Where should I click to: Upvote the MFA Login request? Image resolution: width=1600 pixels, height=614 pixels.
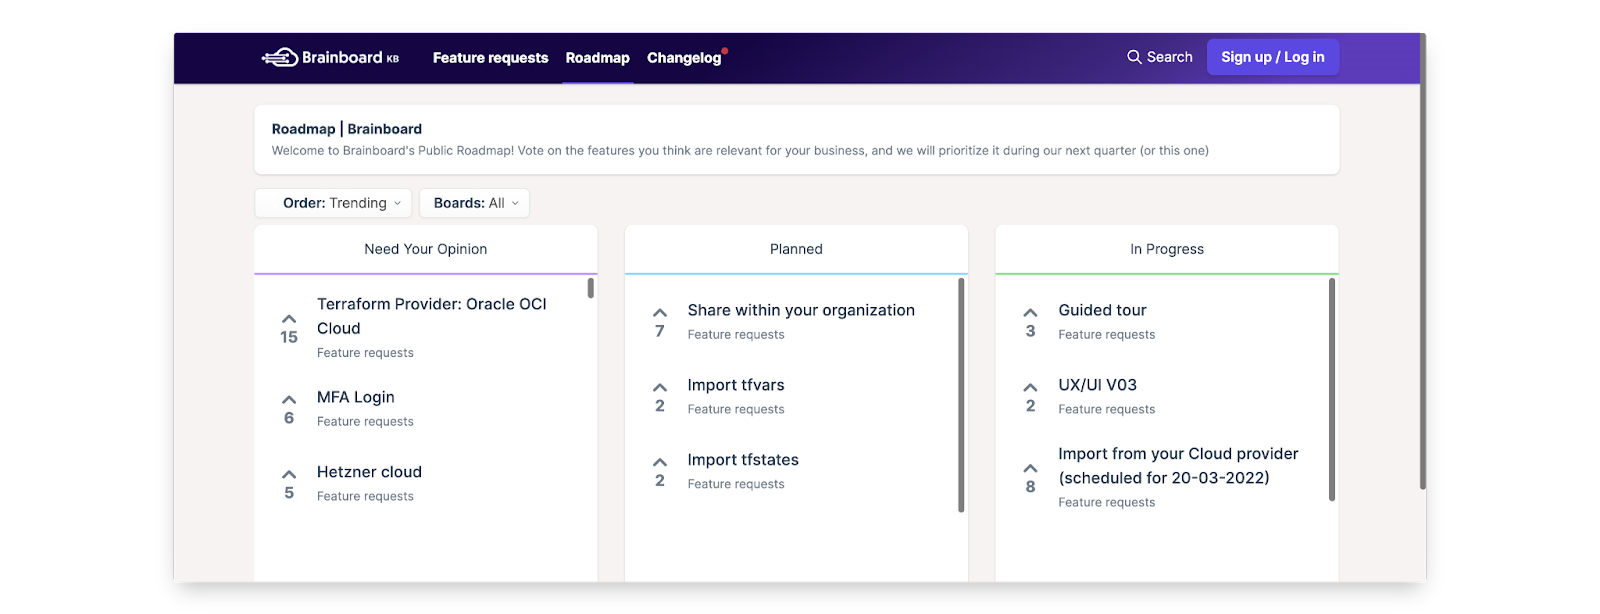tap(289, 400)
